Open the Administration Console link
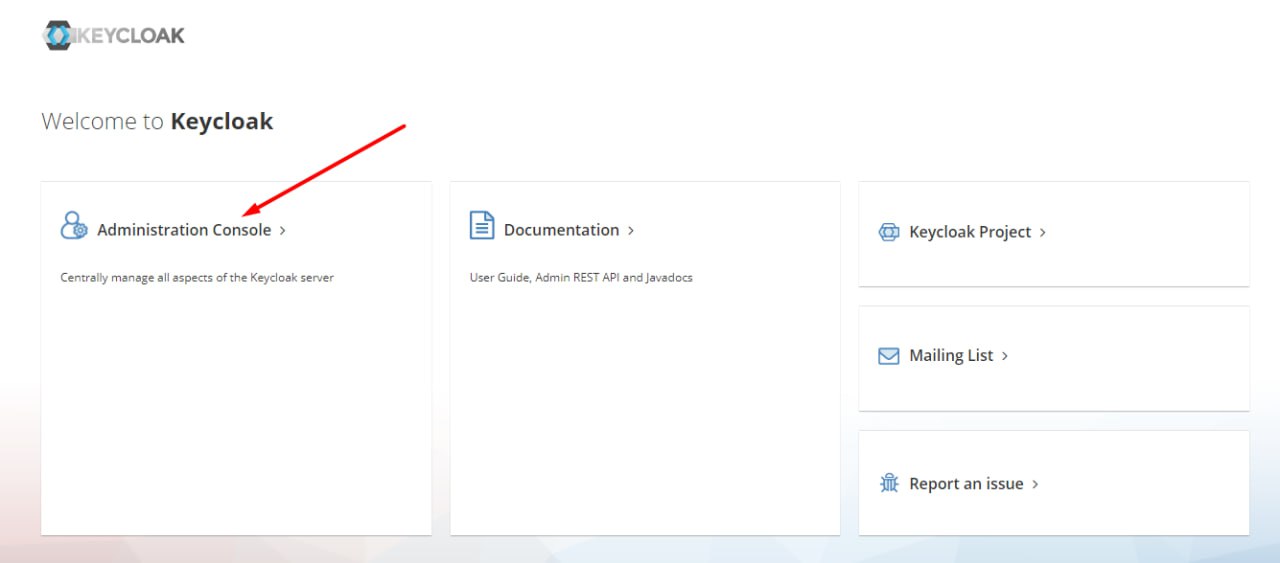Viewport: 1280px width, 563px height. pos(184,230)
